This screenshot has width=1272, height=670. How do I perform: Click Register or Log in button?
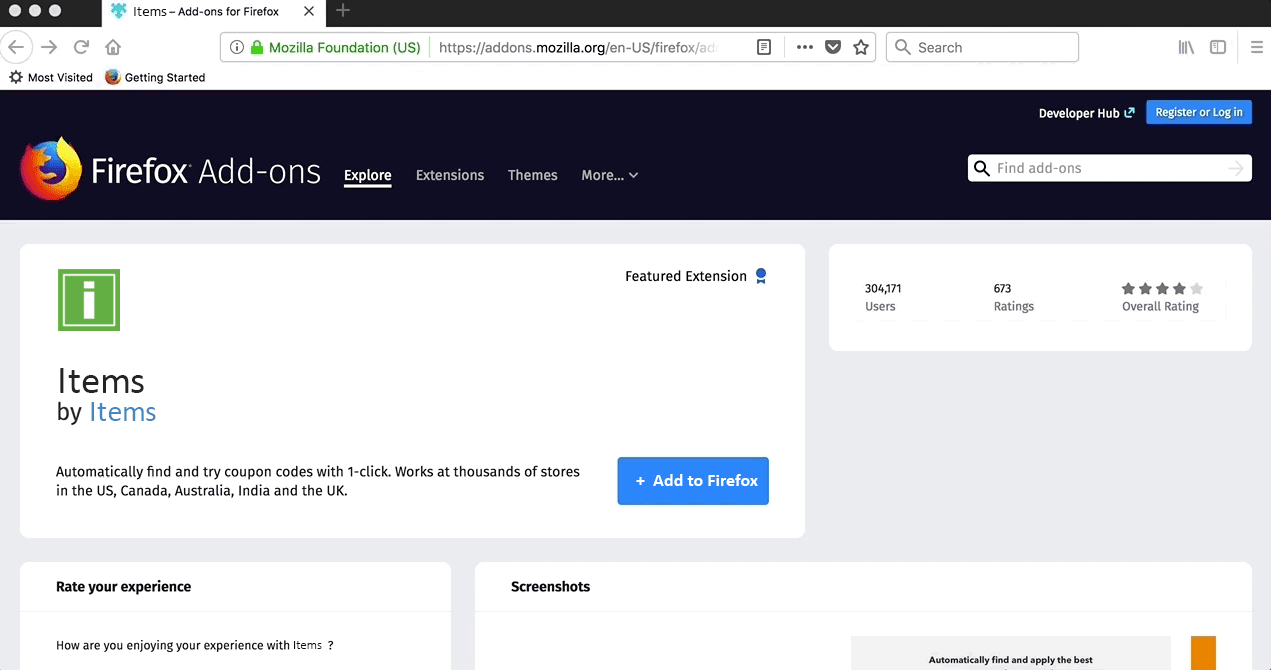click(1198, 113)
